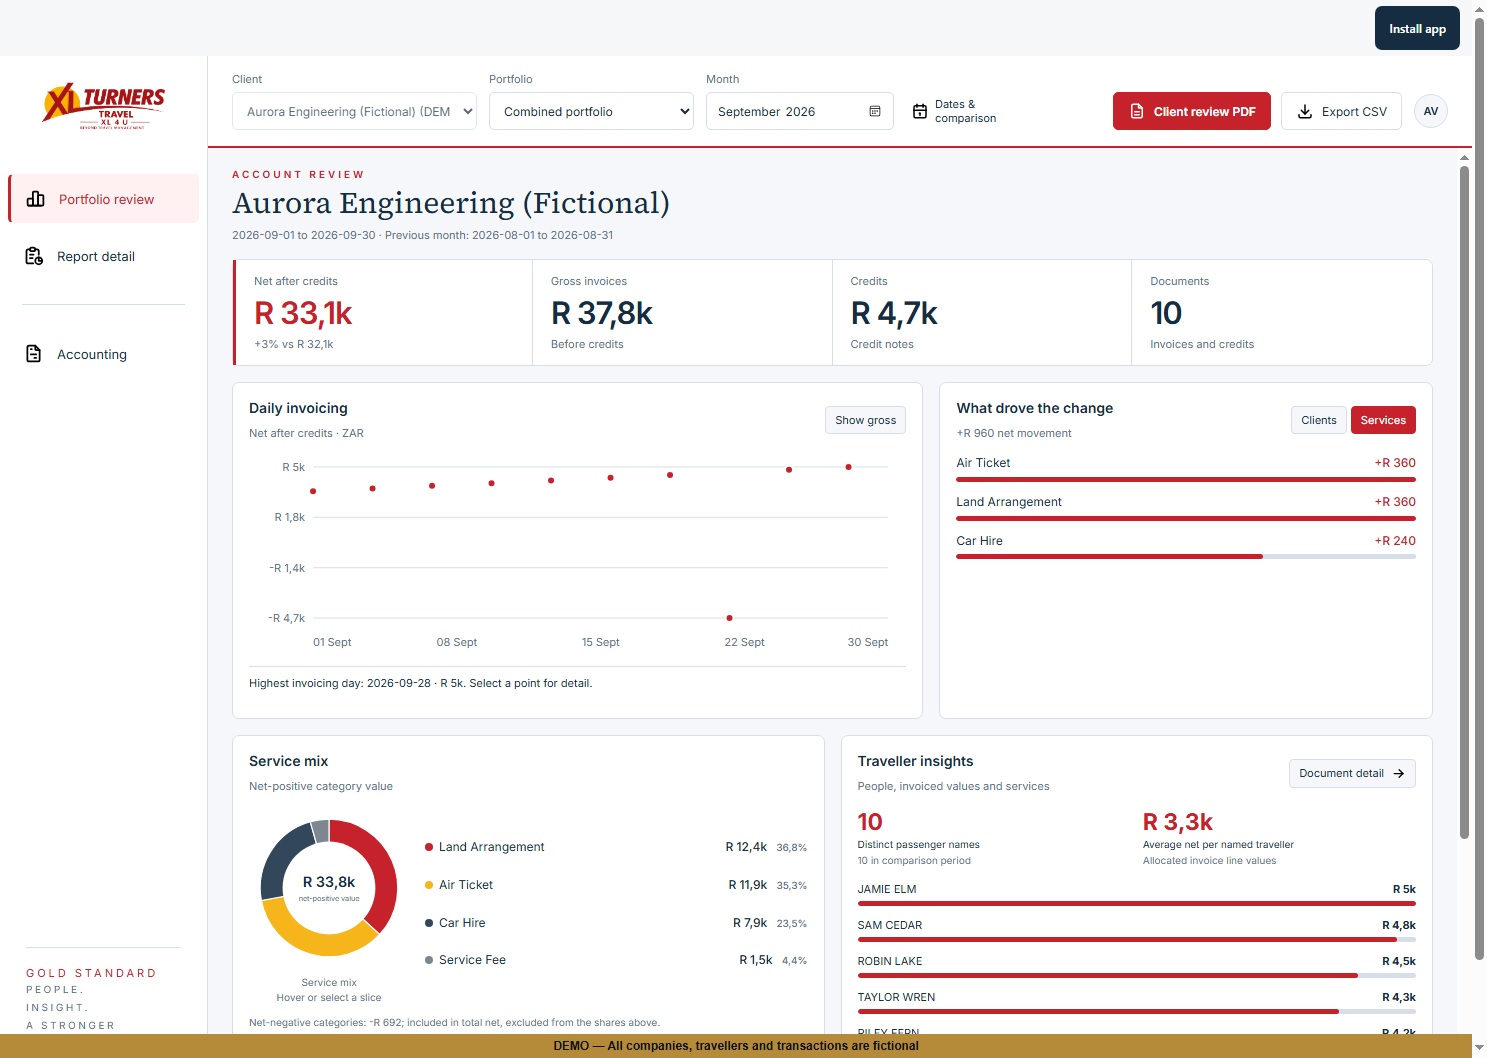Click the Air Ticket legend row
This screenshot has height=1058, width=1487.
click(x=615, y=885)
